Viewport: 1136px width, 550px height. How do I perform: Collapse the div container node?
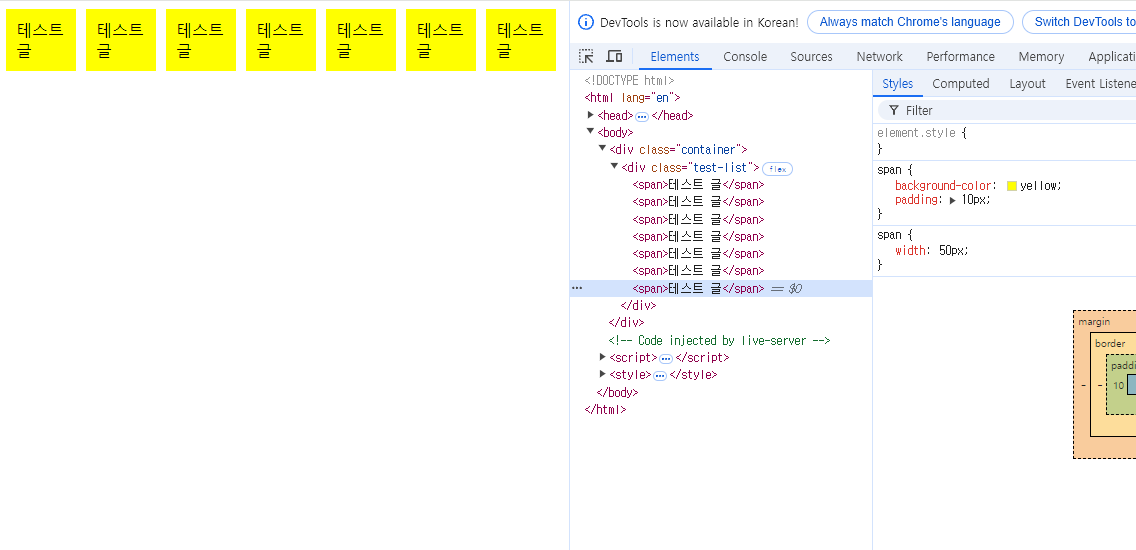pyautogui.click(x=602, y=149)
